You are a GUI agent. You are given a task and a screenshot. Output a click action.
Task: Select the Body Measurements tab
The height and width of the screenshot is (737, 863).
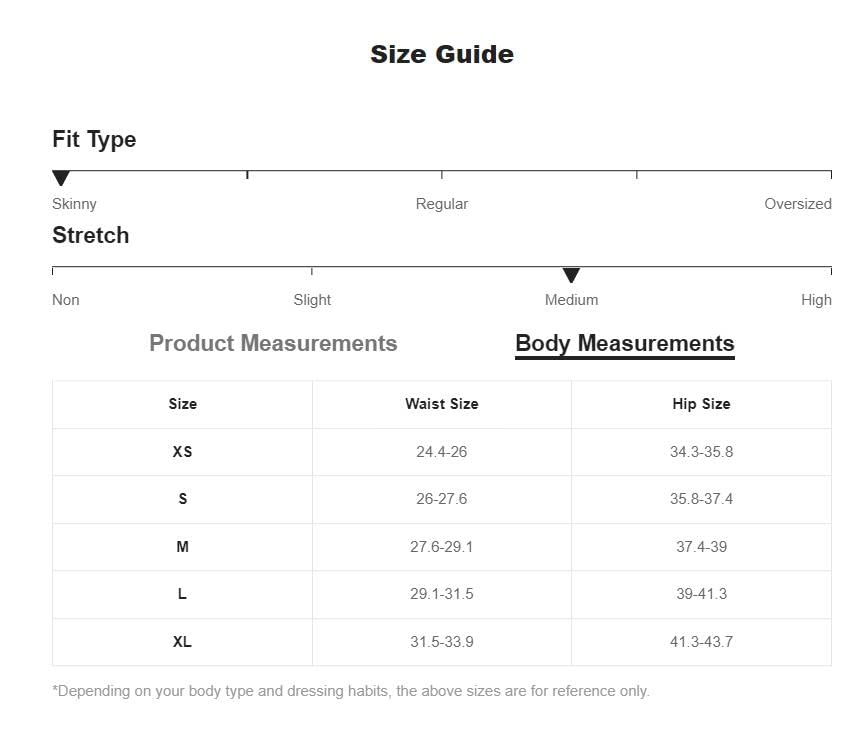(625, 344)
